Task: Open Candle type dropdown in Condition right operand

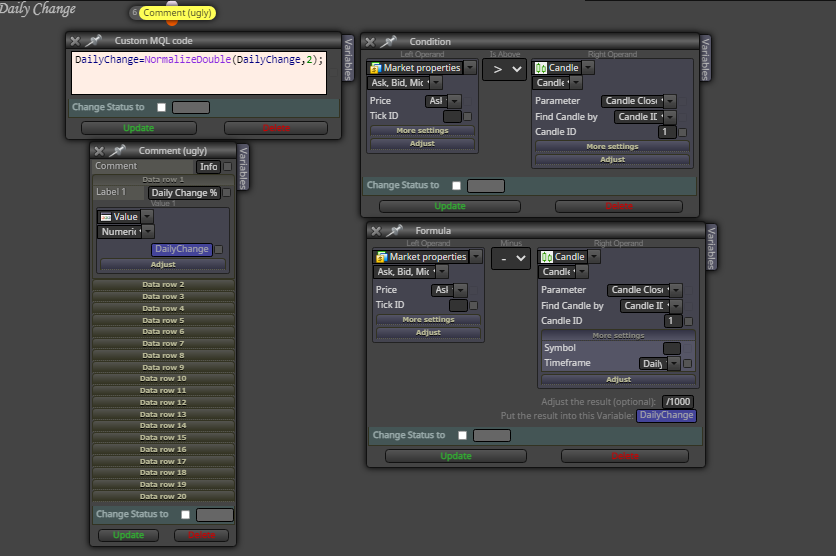Action: coord(588,68)
